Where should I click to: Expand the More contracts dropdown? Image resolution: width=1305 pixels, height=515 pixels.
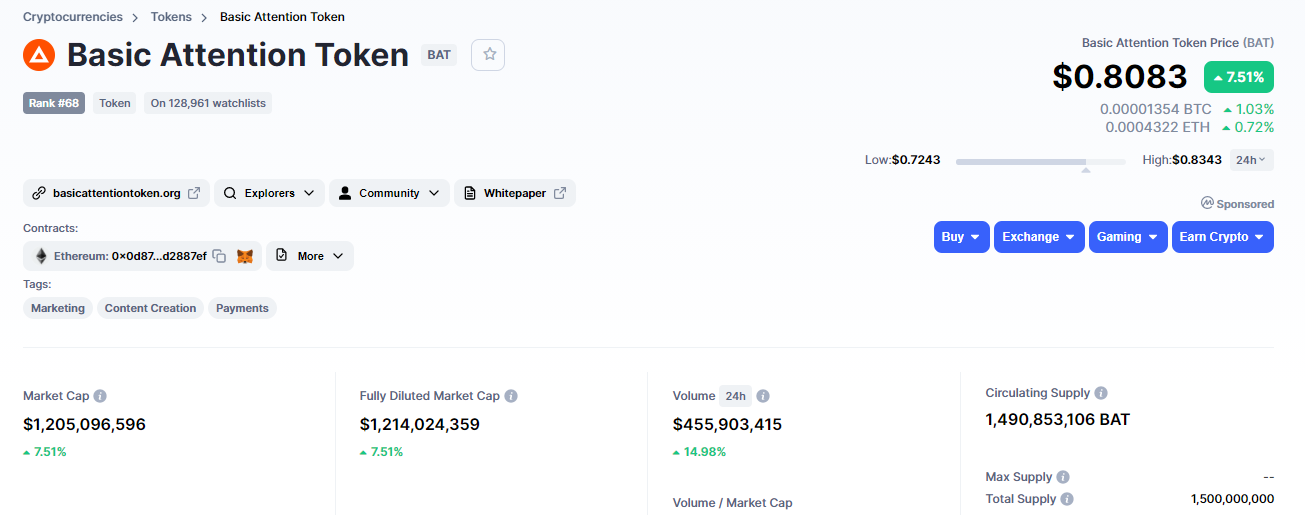(309, 256)
